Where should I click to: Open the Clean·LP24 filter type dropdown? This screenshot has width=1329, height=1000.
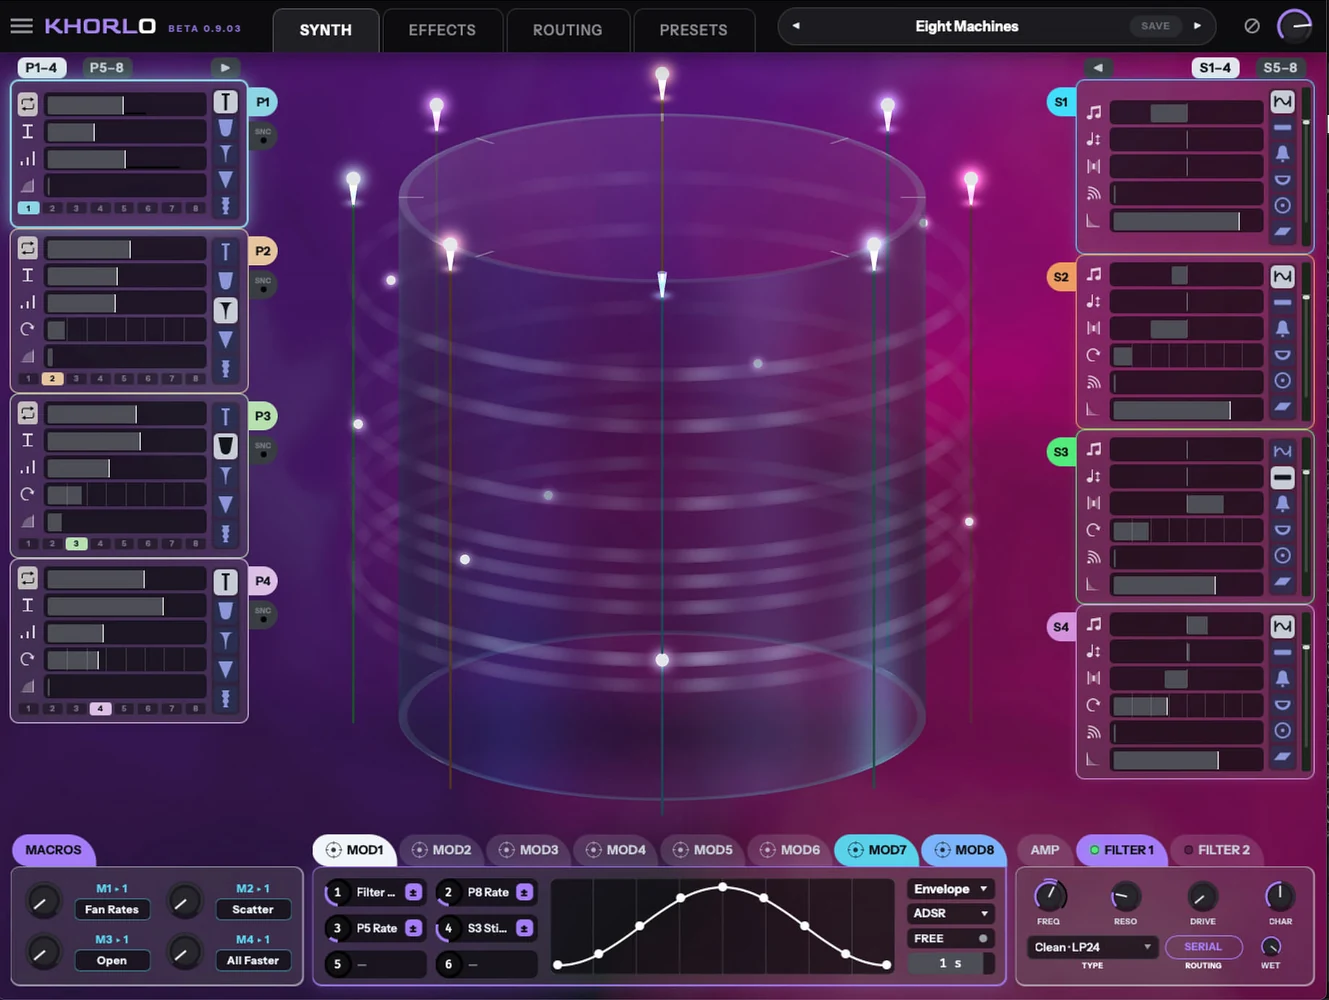click(x=1092, y=946)
